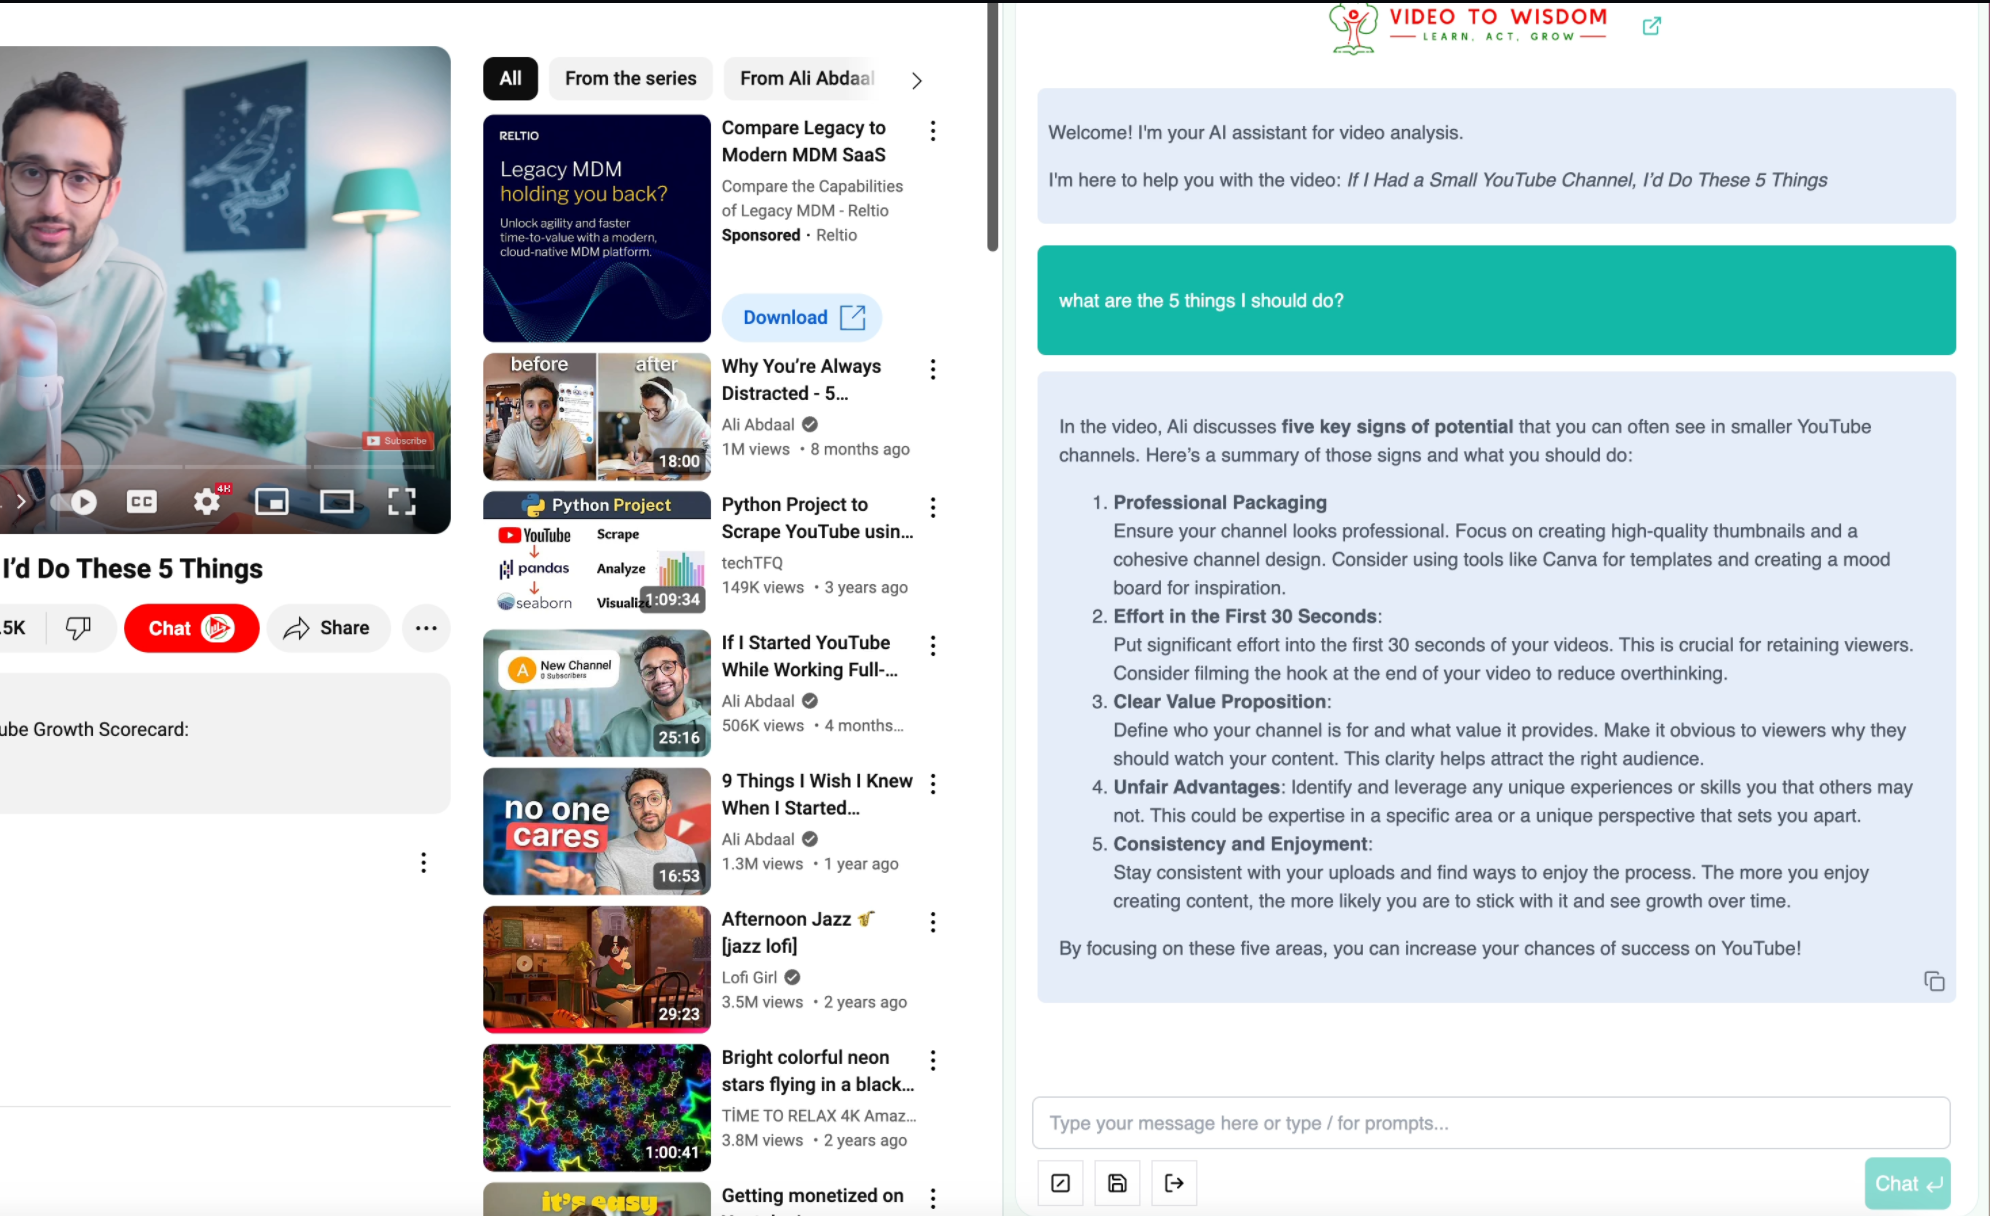Click Subscribe overlay in video frame
The height and width of the screenshot is (1216, 1990).
coord(397,441)
